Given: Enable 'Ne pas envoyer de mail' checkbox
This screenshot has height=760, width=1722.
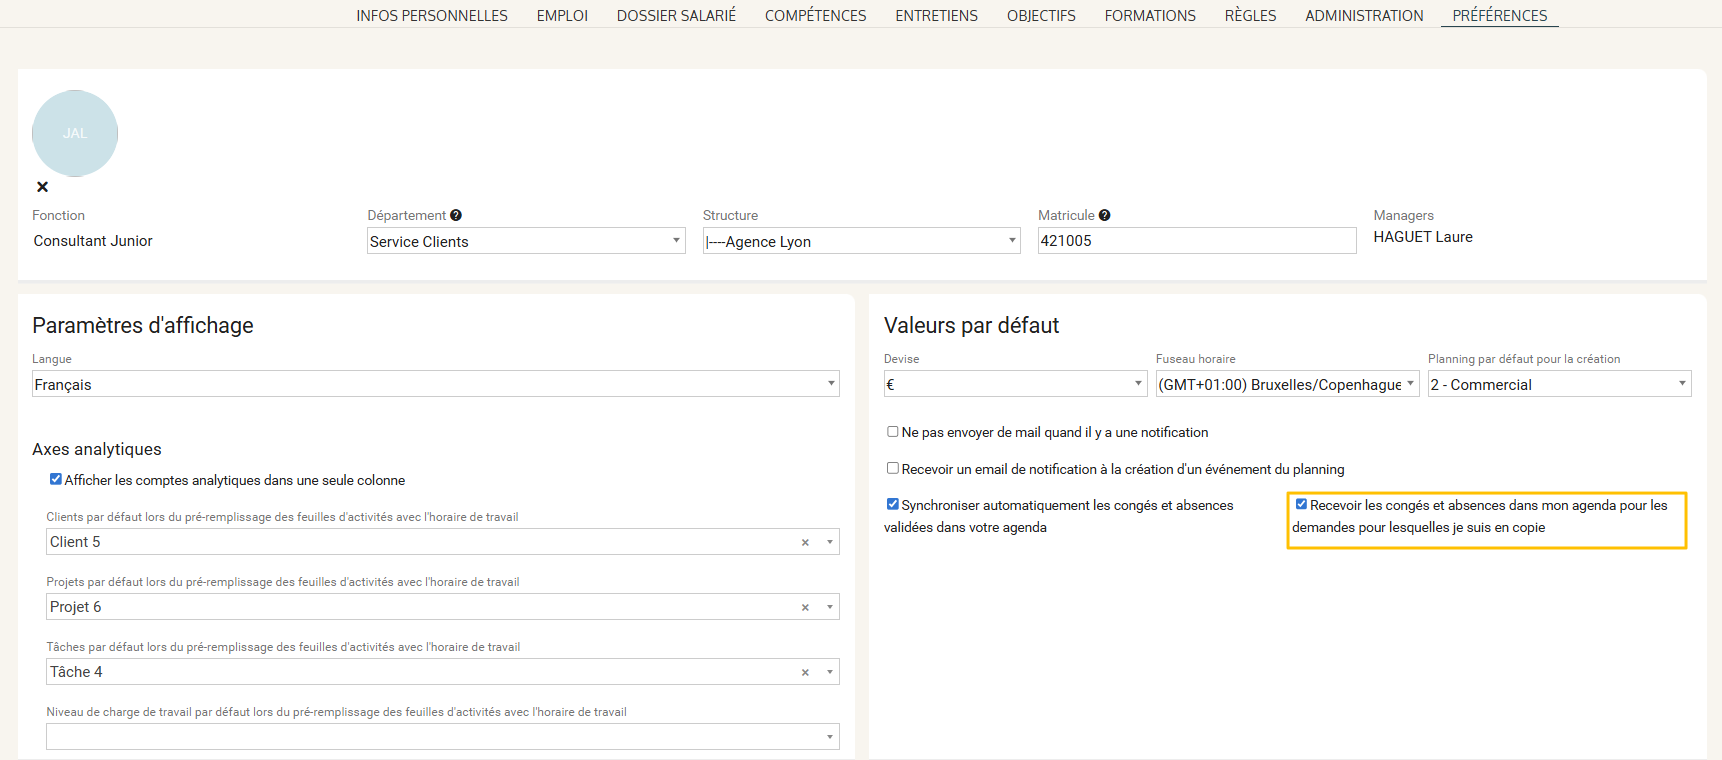Looking at the screenshot, I should tap(893, 432).
